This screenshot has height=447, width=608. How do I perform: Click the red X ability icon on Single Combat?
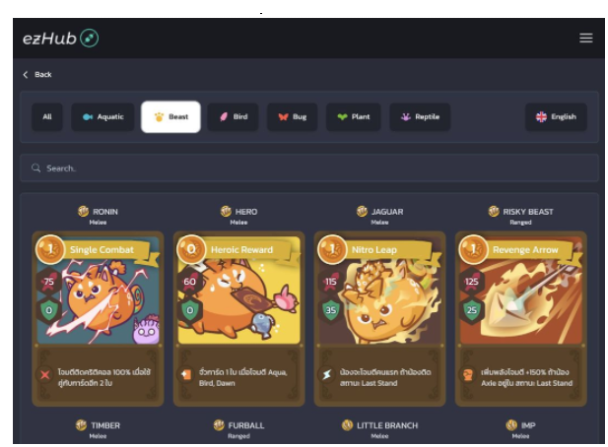point(45,375)
